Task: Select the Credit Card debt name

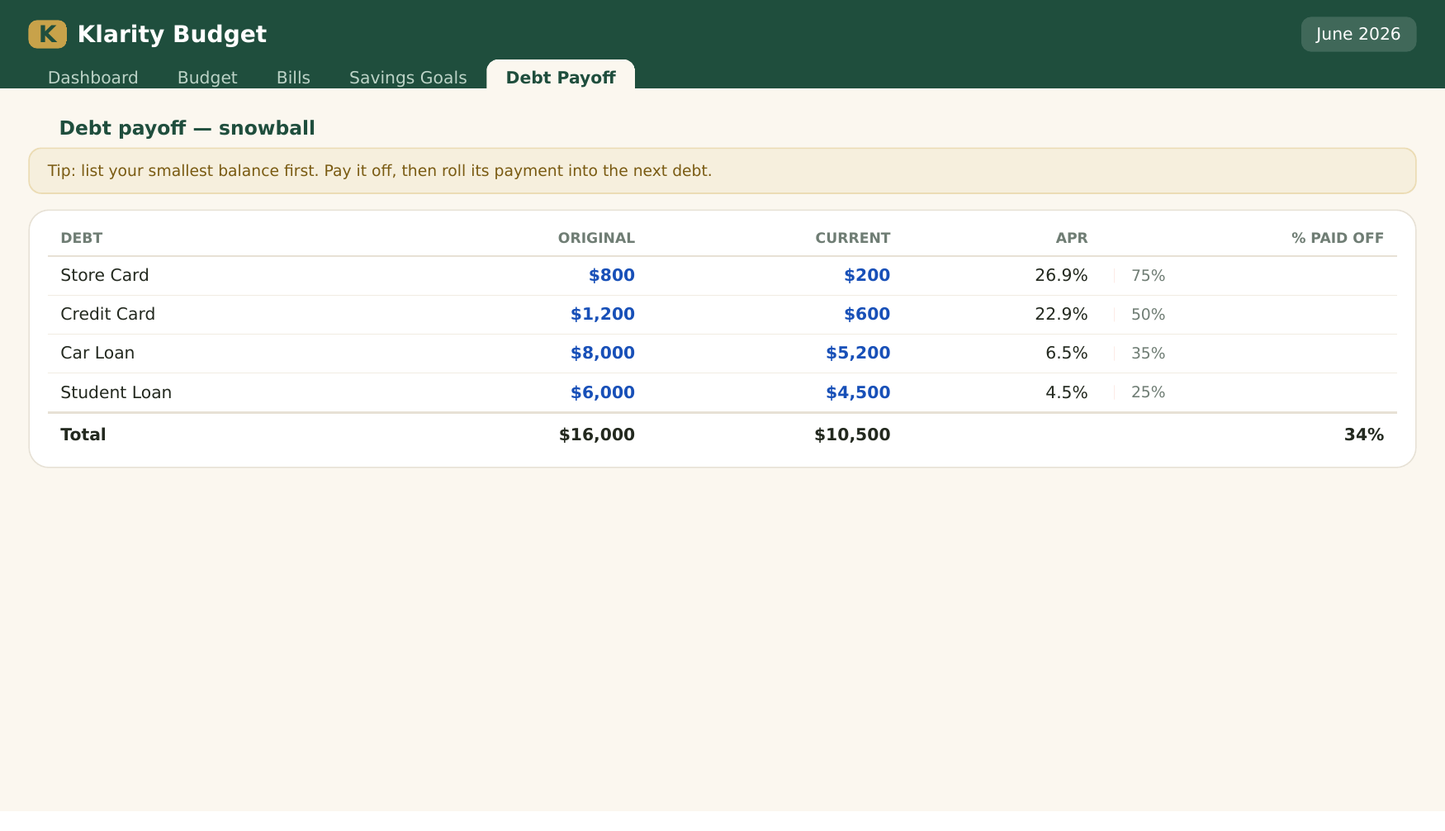Action: 107,314
